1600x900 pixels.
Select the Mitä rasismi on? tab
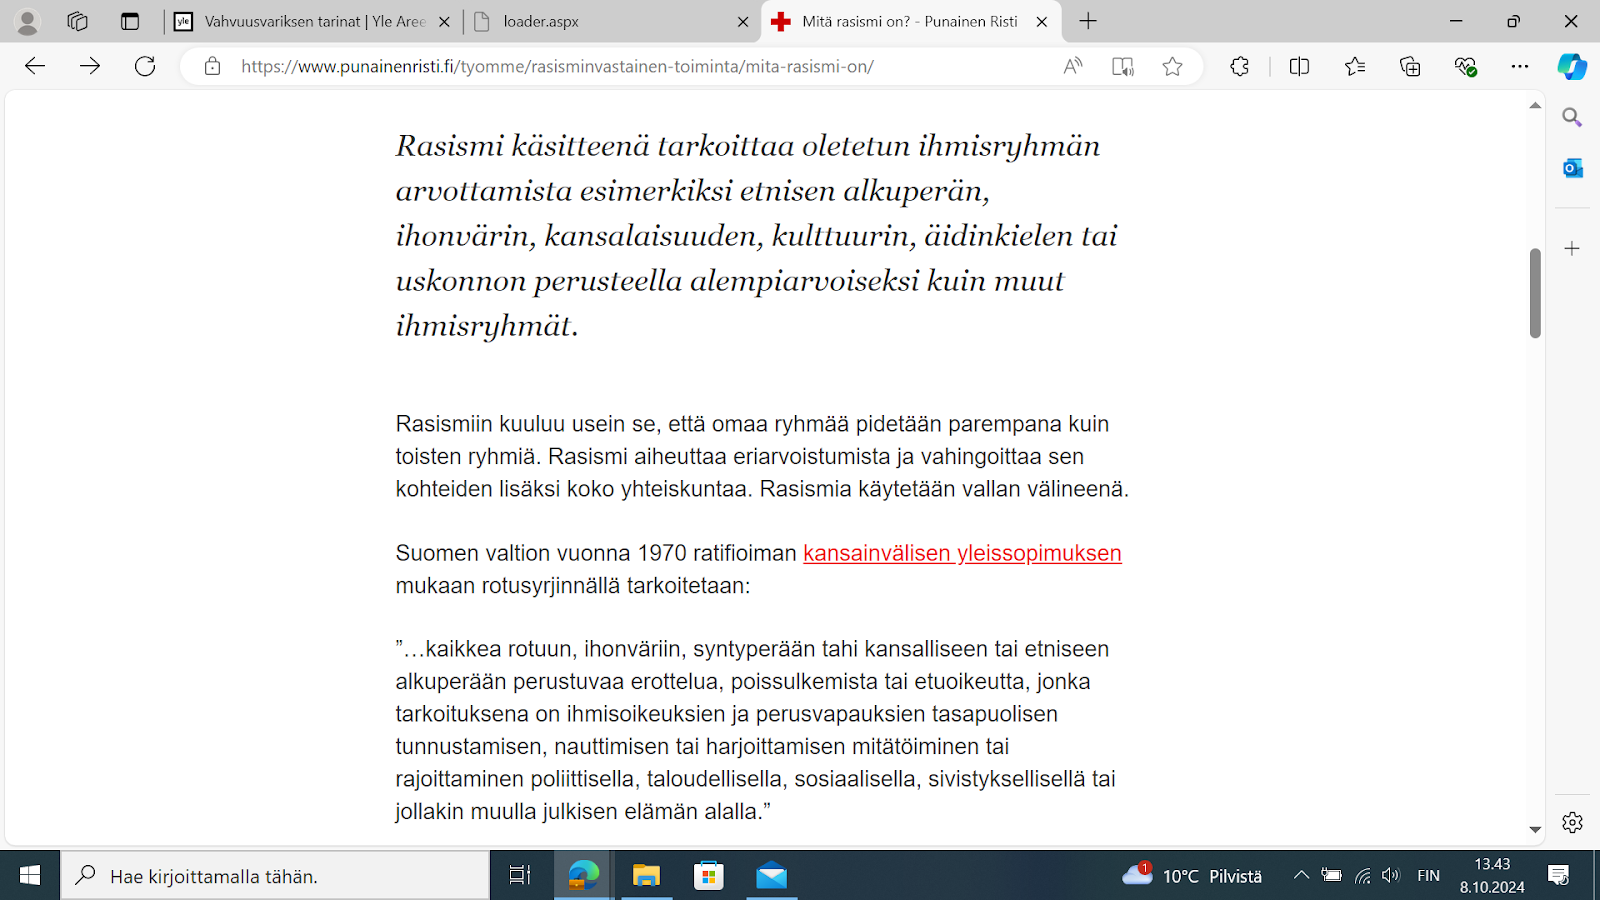click(909, 21)
